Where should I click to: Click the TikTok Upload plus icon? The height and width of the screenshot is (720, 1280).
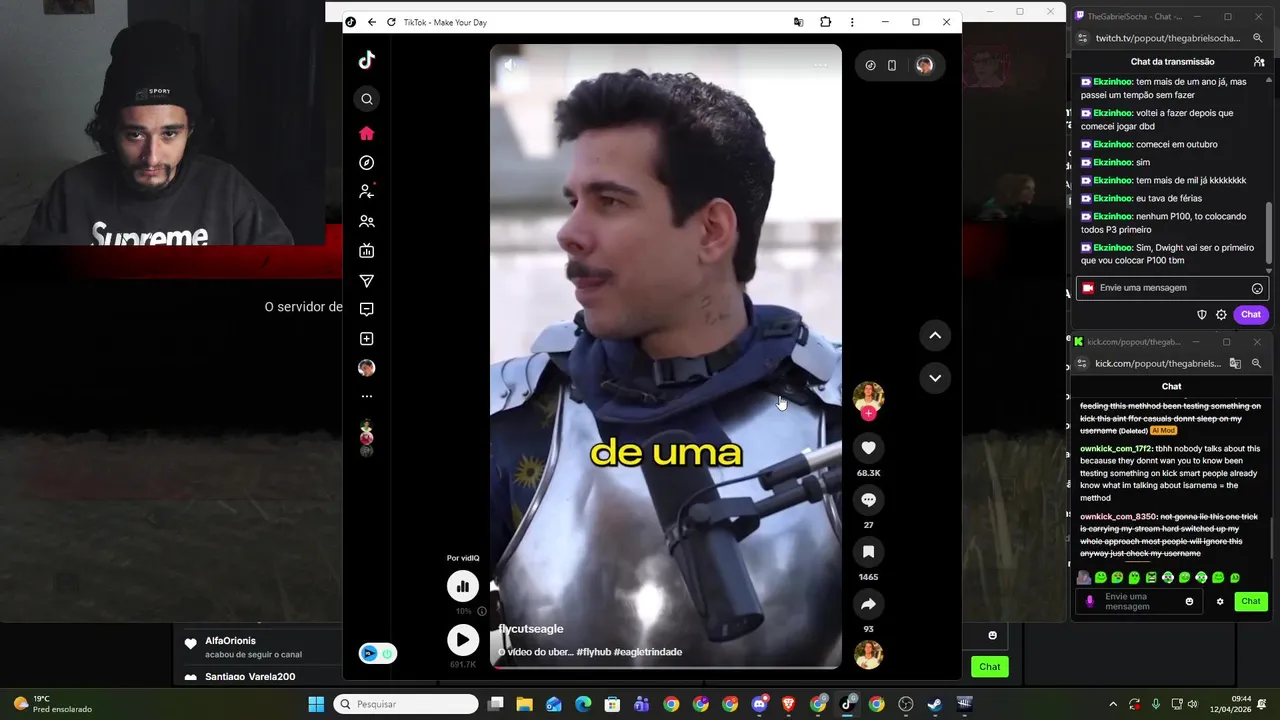point(367,339)
